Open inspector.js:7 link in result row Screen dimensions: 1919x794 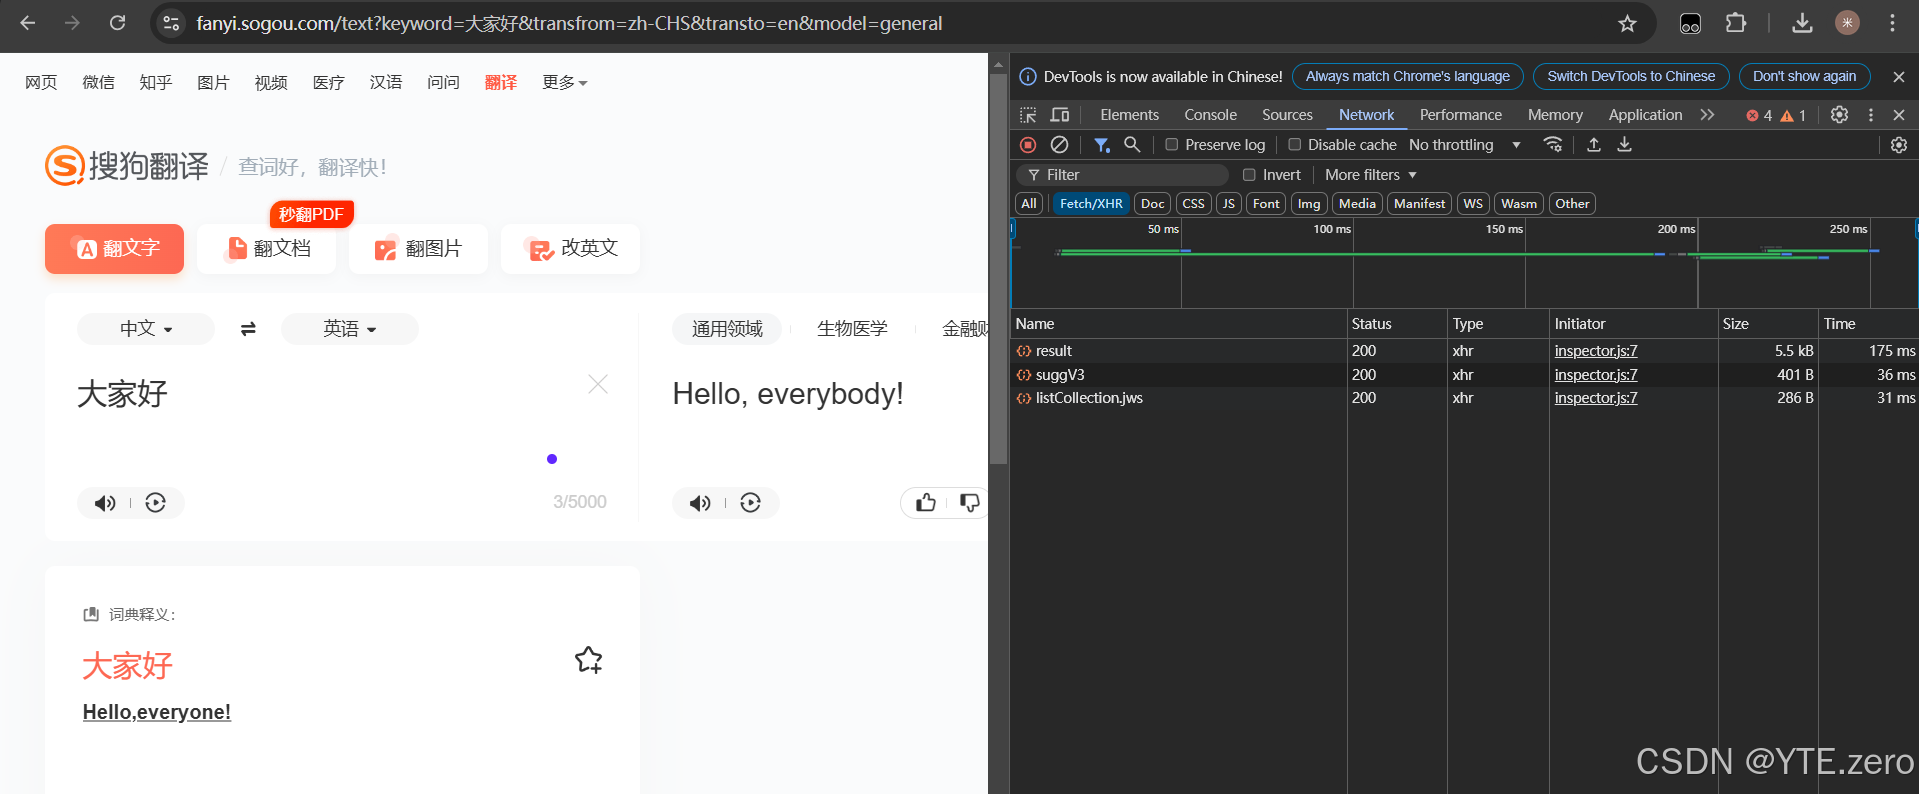(1595, 351)
